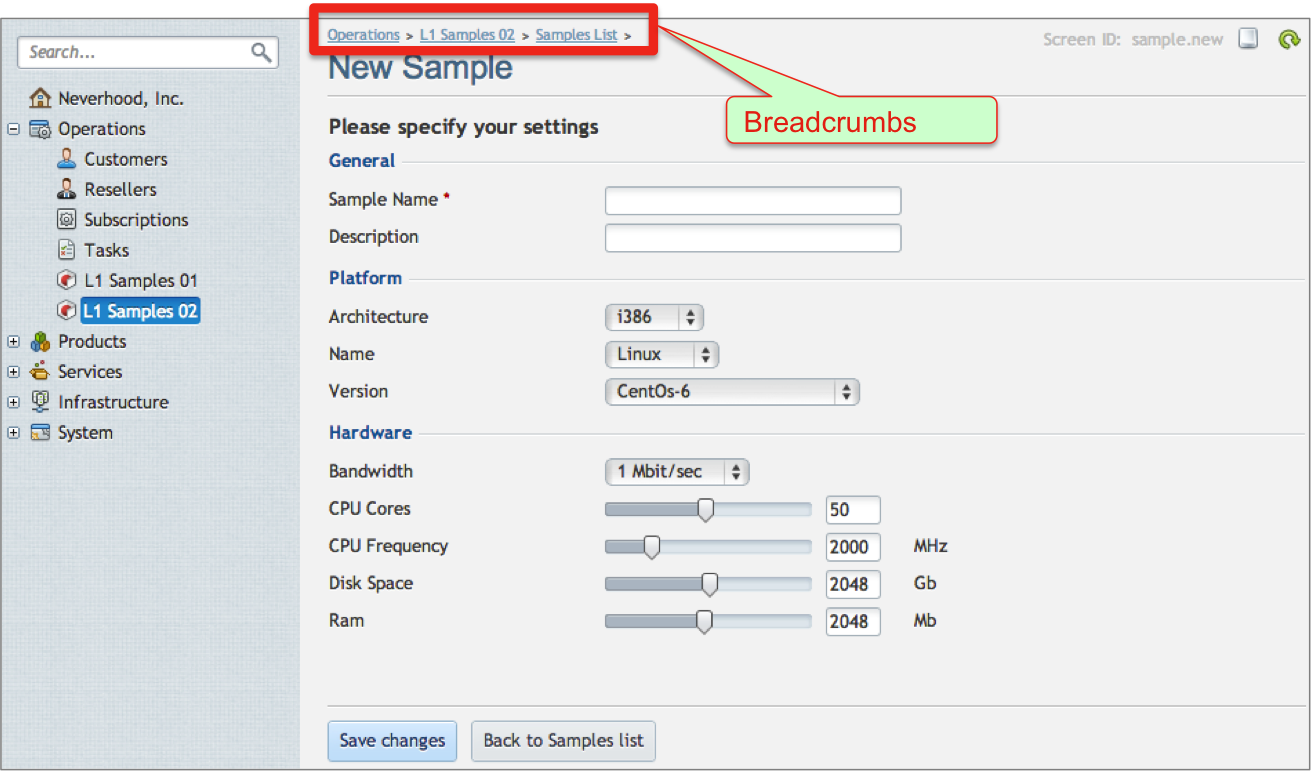
Task: Expand the Products tree node
Action: 13,342
